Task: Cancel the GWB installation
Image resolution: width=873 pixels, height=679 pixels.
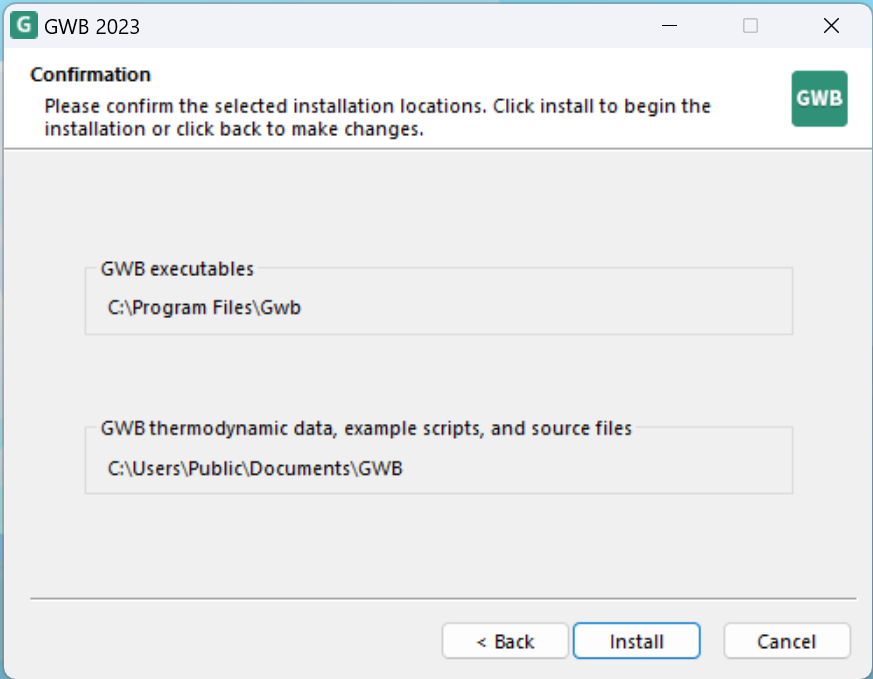Action: 786,641
